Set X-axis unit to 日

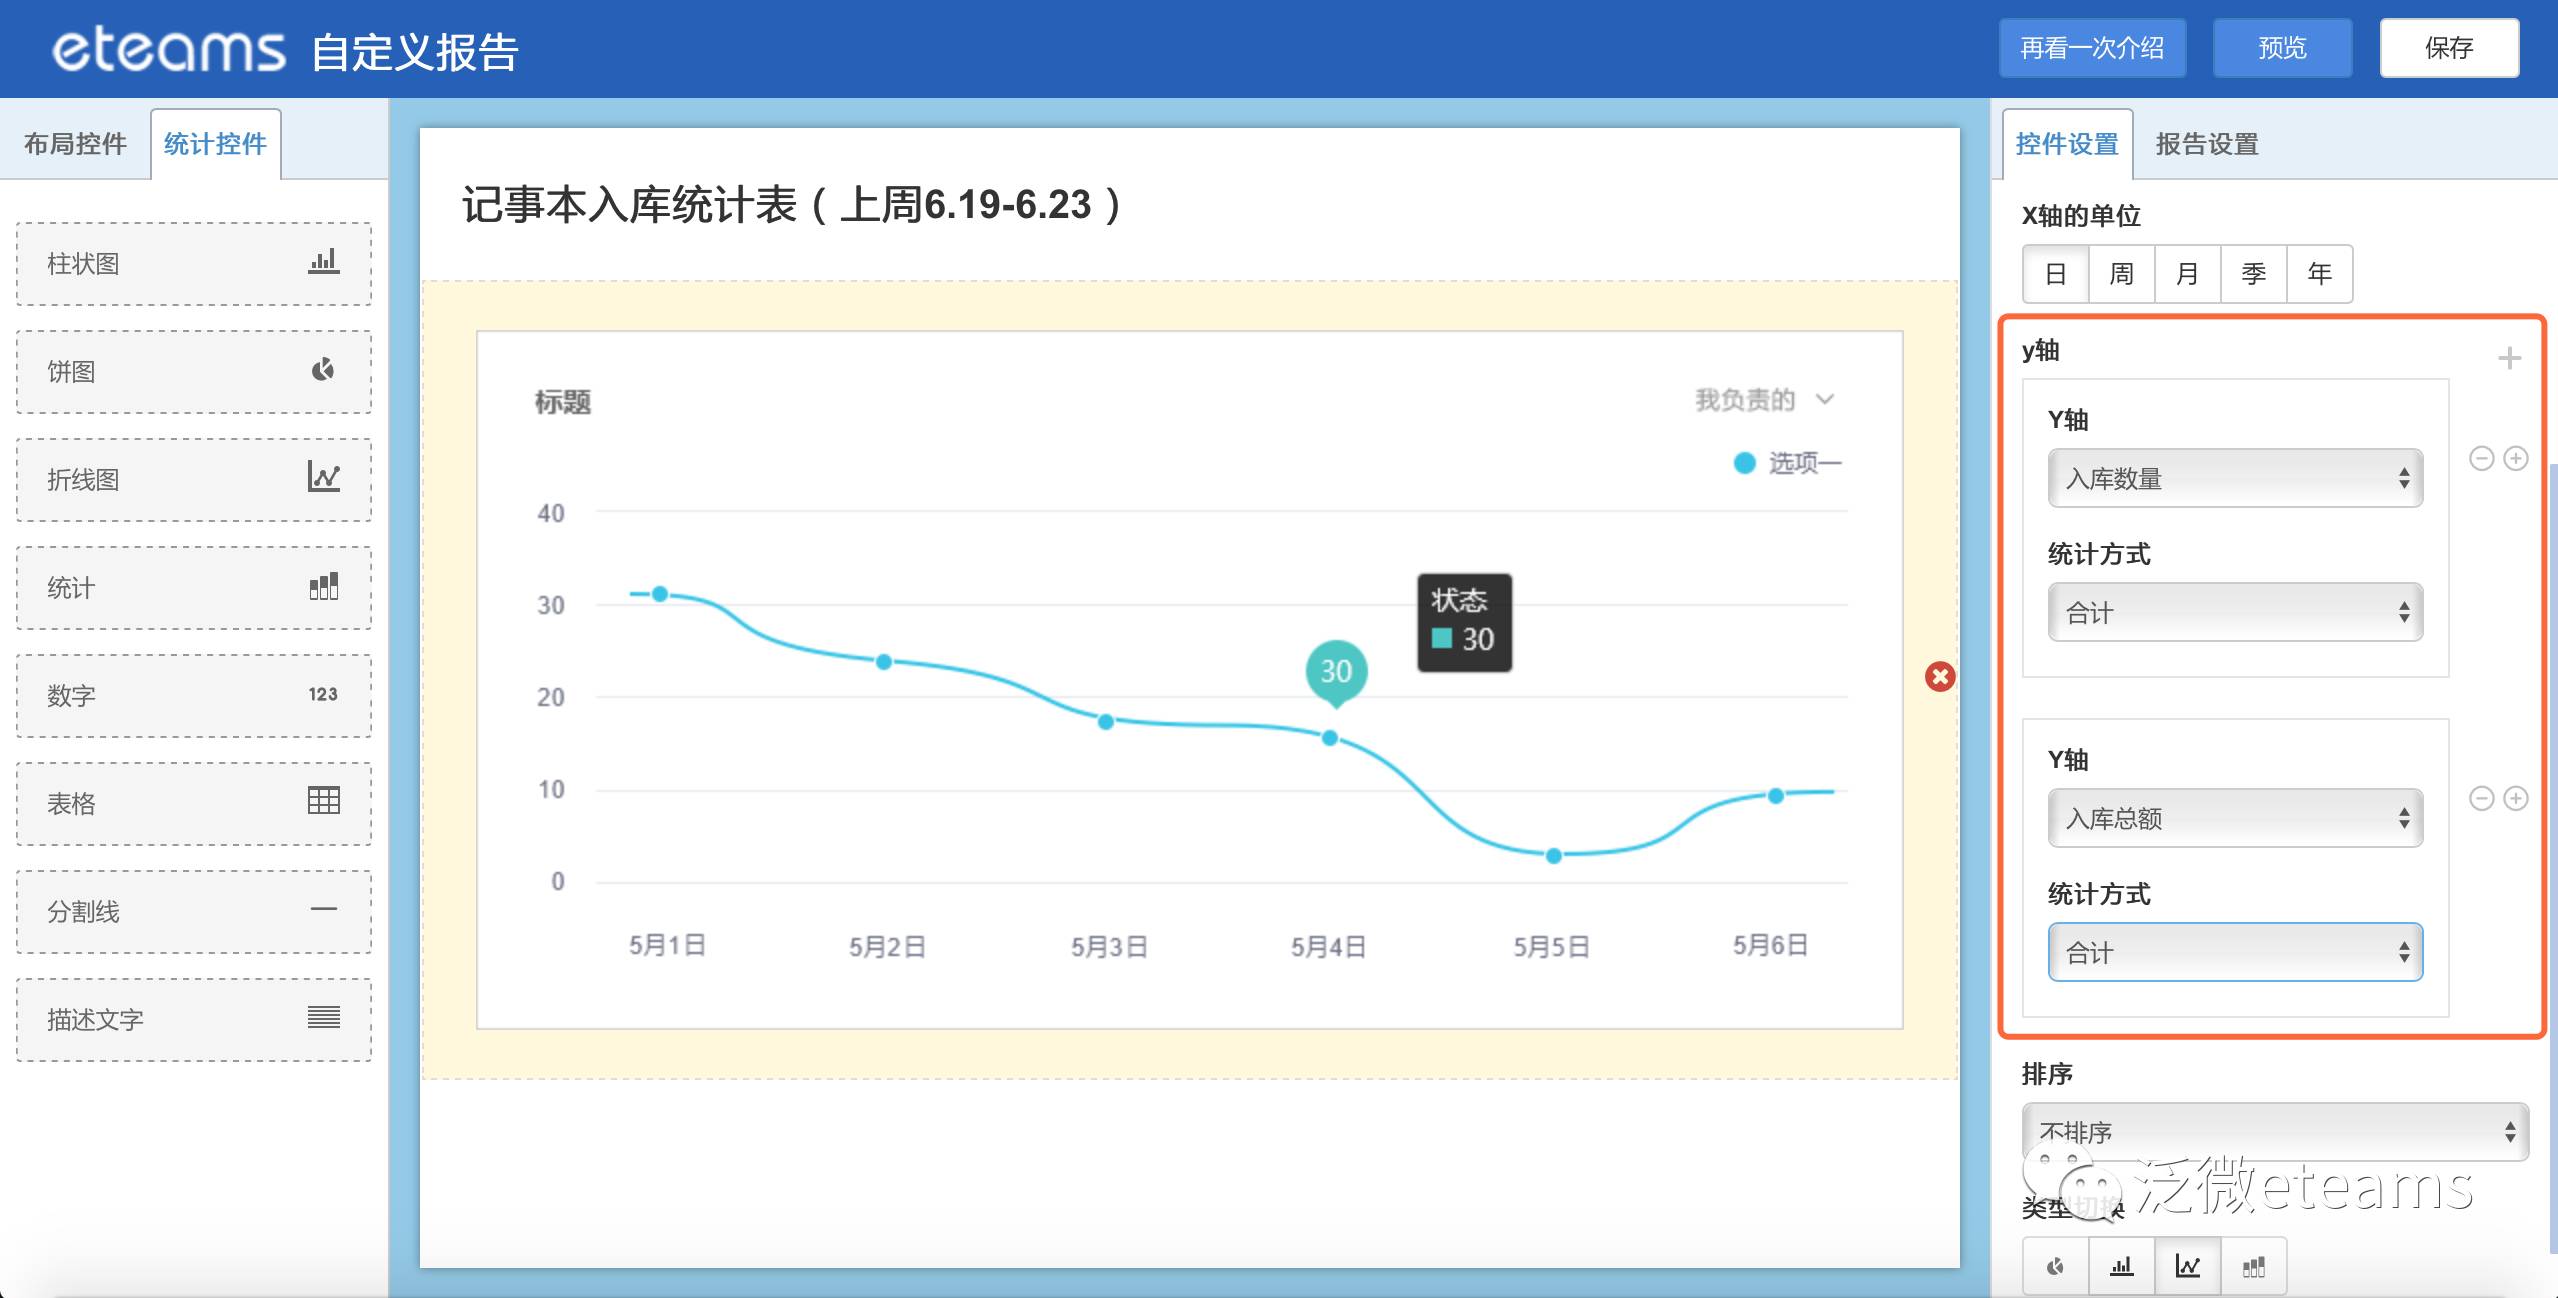[2055, 274]
